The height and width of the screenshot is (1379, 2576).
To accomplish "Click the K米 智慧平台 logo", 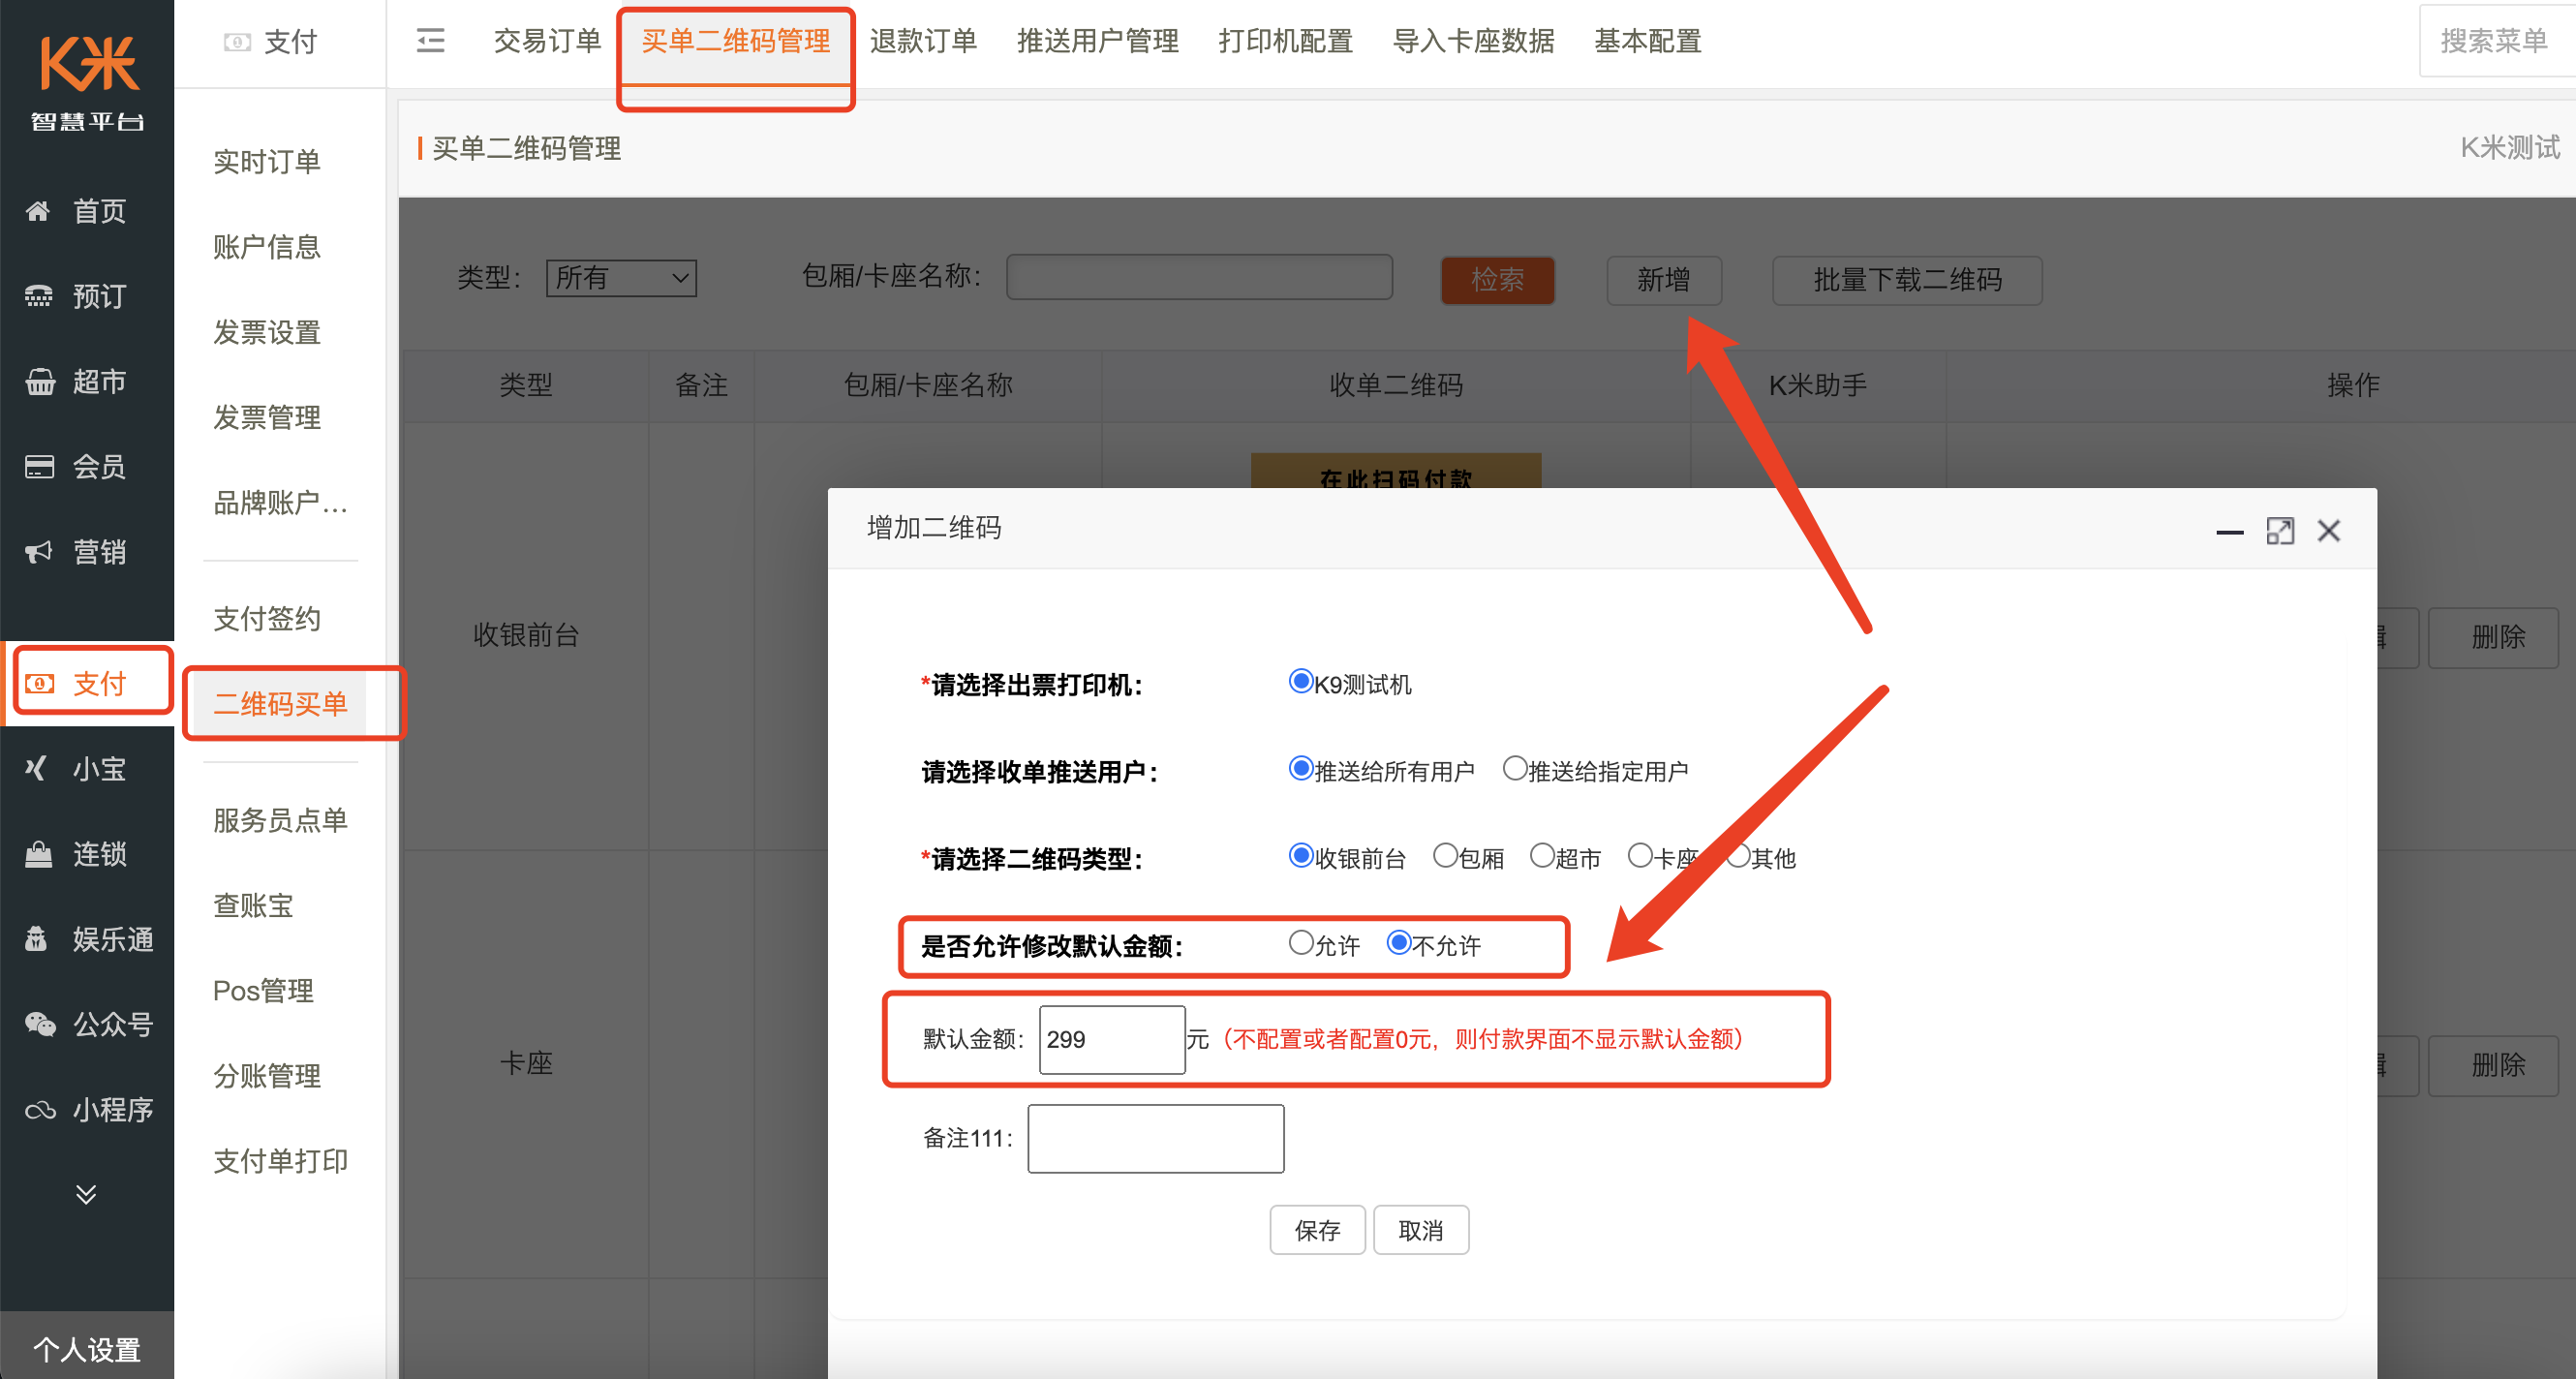I will 87,82.
